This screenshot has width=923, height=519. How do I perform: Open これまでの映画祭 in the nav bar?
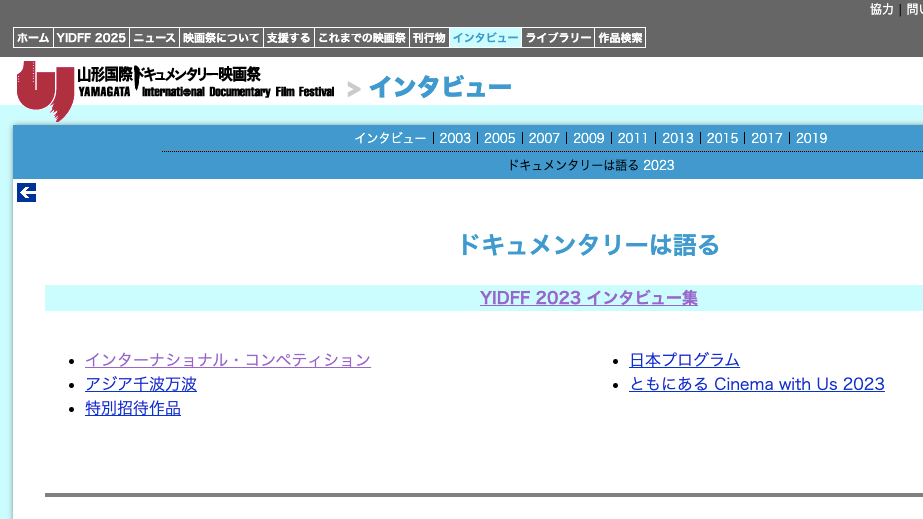(361, 38)
